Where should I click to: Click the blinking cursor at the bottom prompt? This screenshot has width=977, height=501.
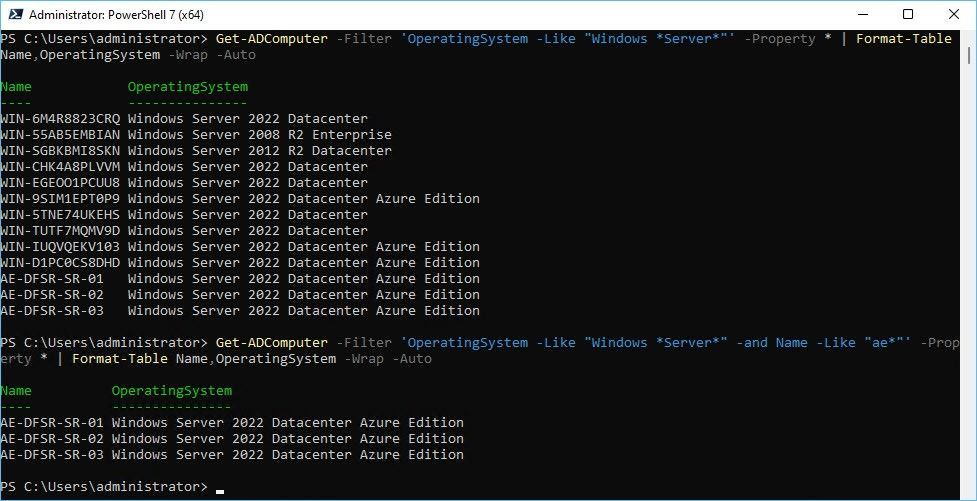click(x=220, y=492)
